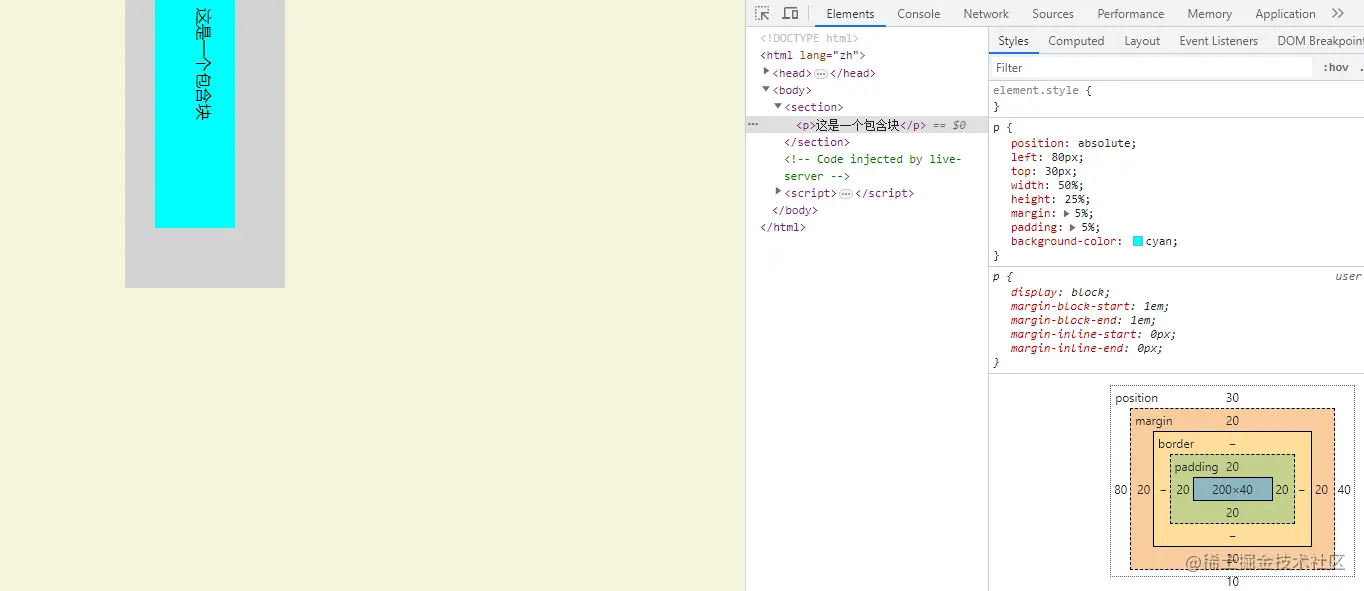Click the position top value 30
This screenshot has width=1364, height=591.
(1232, 398)
